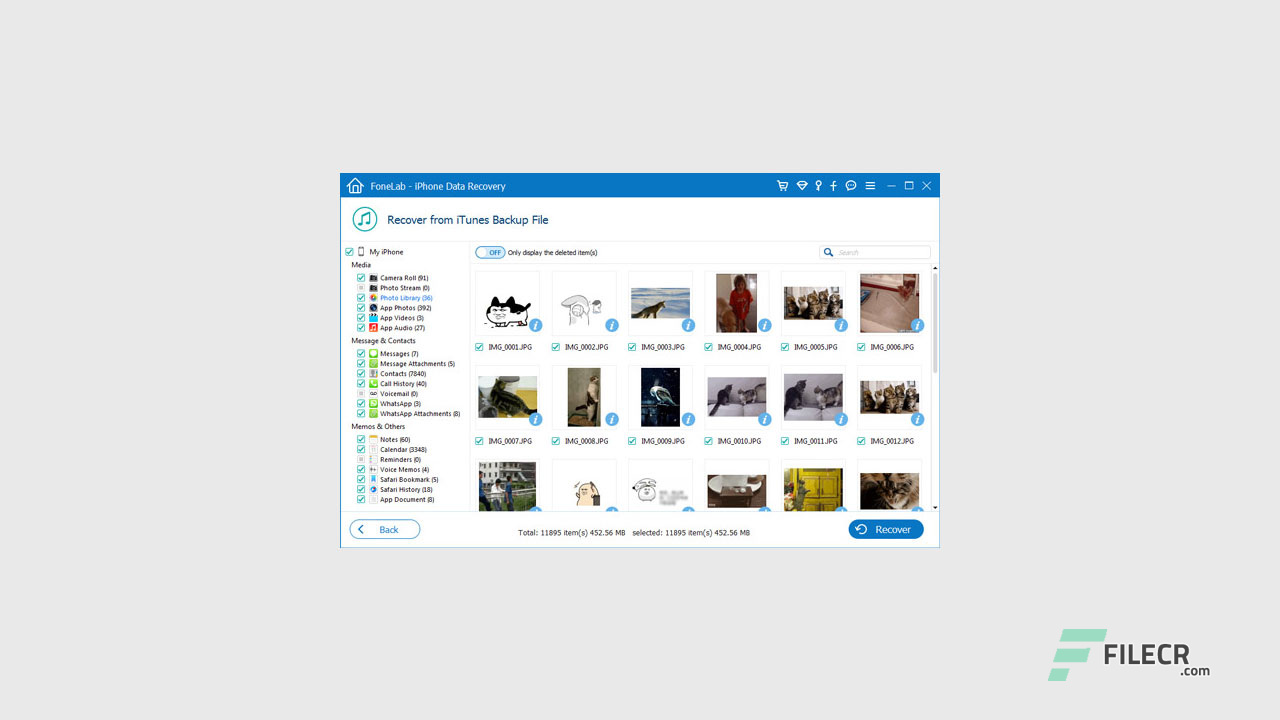Uncheck the Calendar (3348) checkbox

click(x=361, y=450)
